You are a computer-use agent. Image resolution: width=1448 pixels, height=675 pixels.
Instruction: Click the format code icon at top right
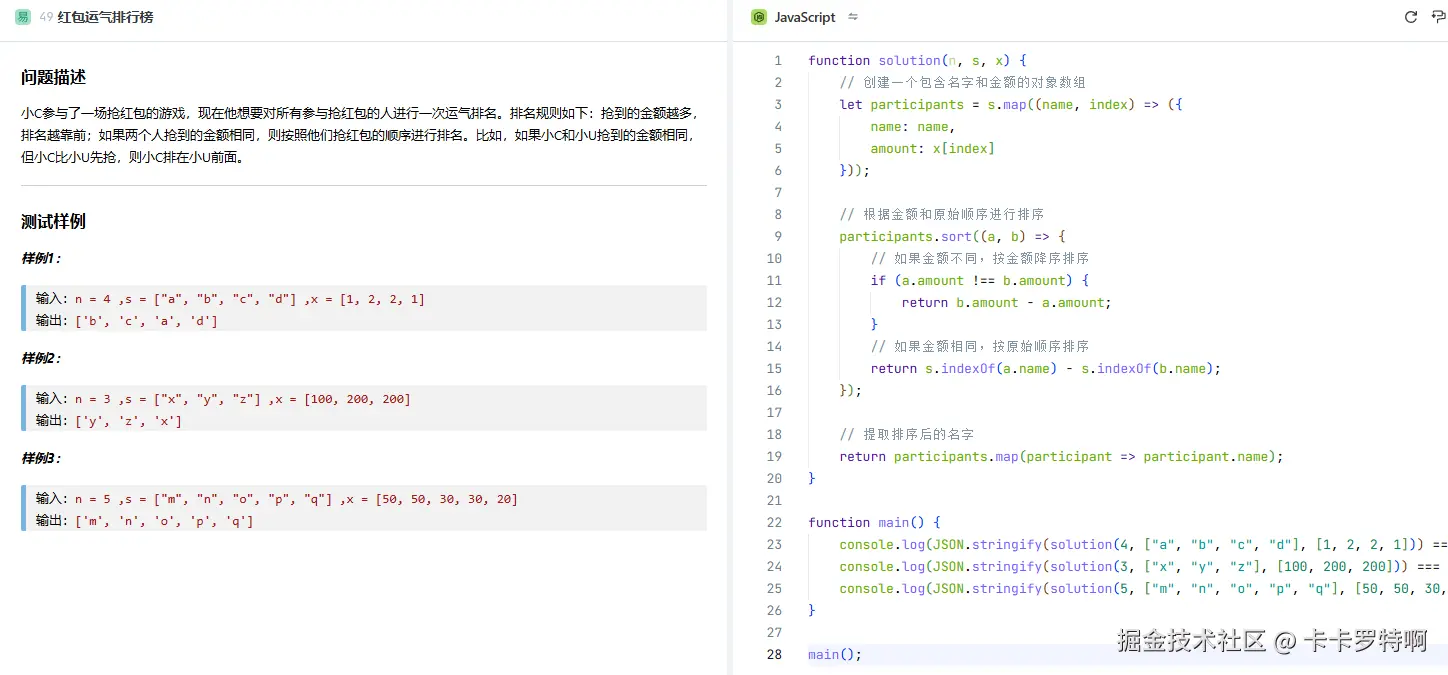pos(1439,17)
